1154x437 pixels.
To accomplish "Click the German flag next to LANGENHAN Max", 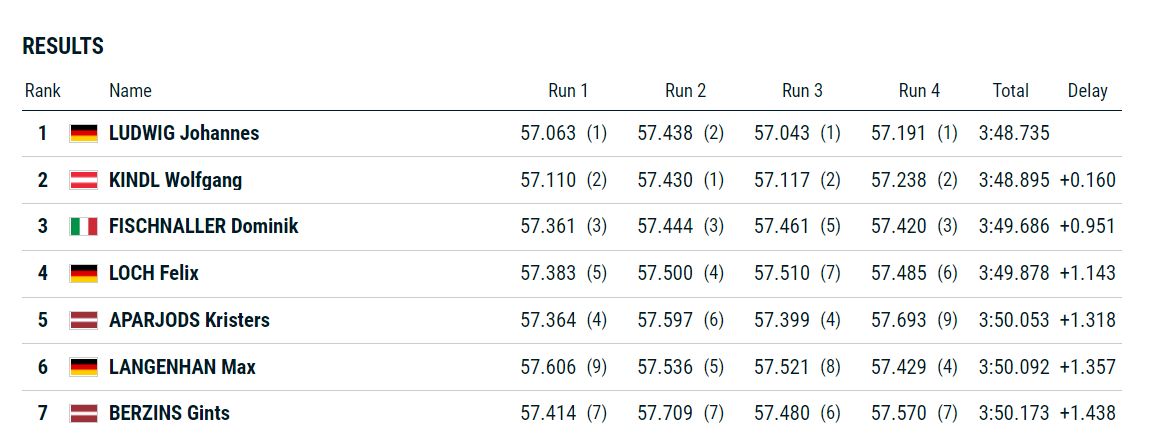I will (83, 366).
